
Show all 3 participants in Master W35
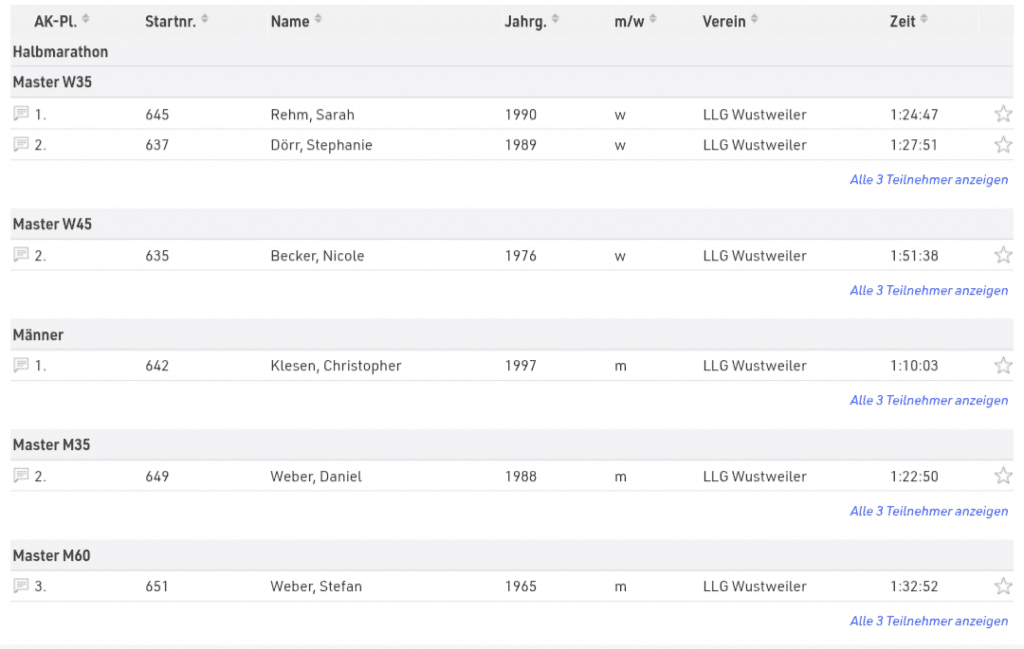(928, 180)
